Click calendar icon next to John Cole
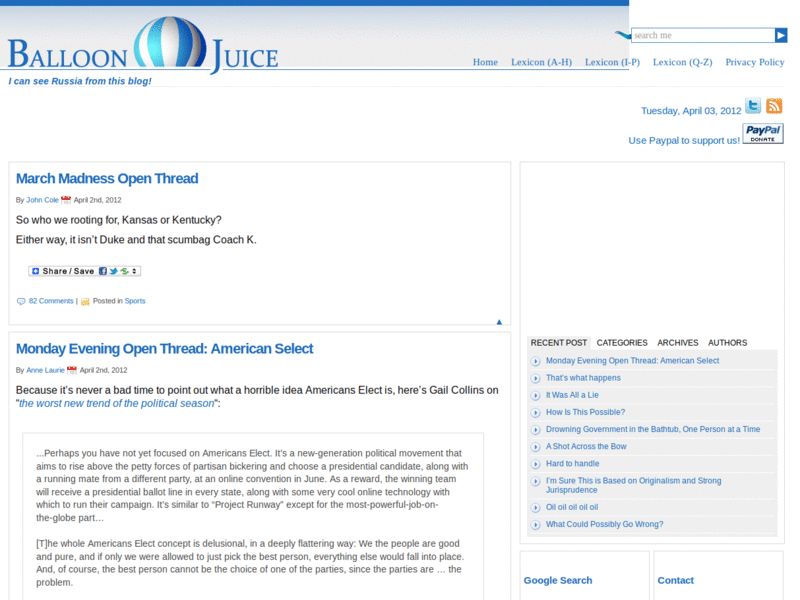The width and height of the screenshot is (800, 600). [x=66, y=200]
